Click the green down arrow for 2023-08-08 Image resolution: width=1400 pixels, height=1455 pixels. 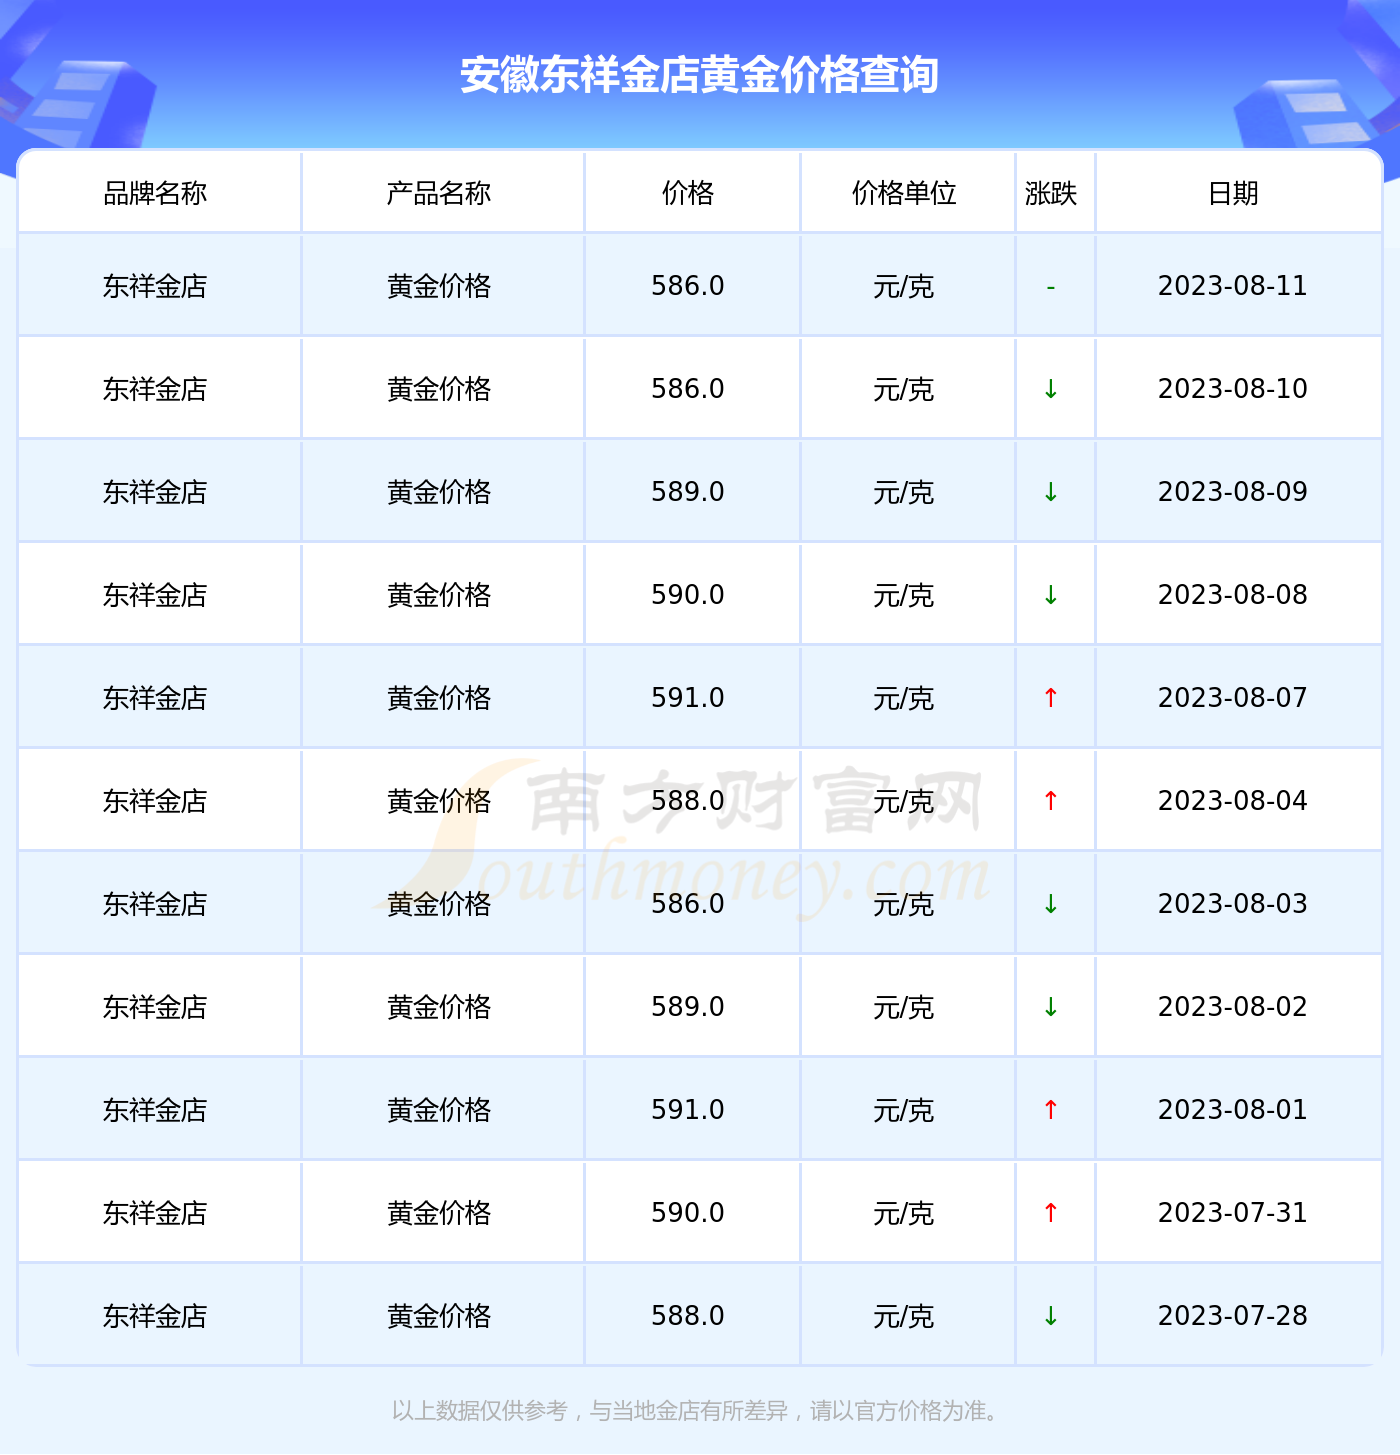tap(1051, 595)
